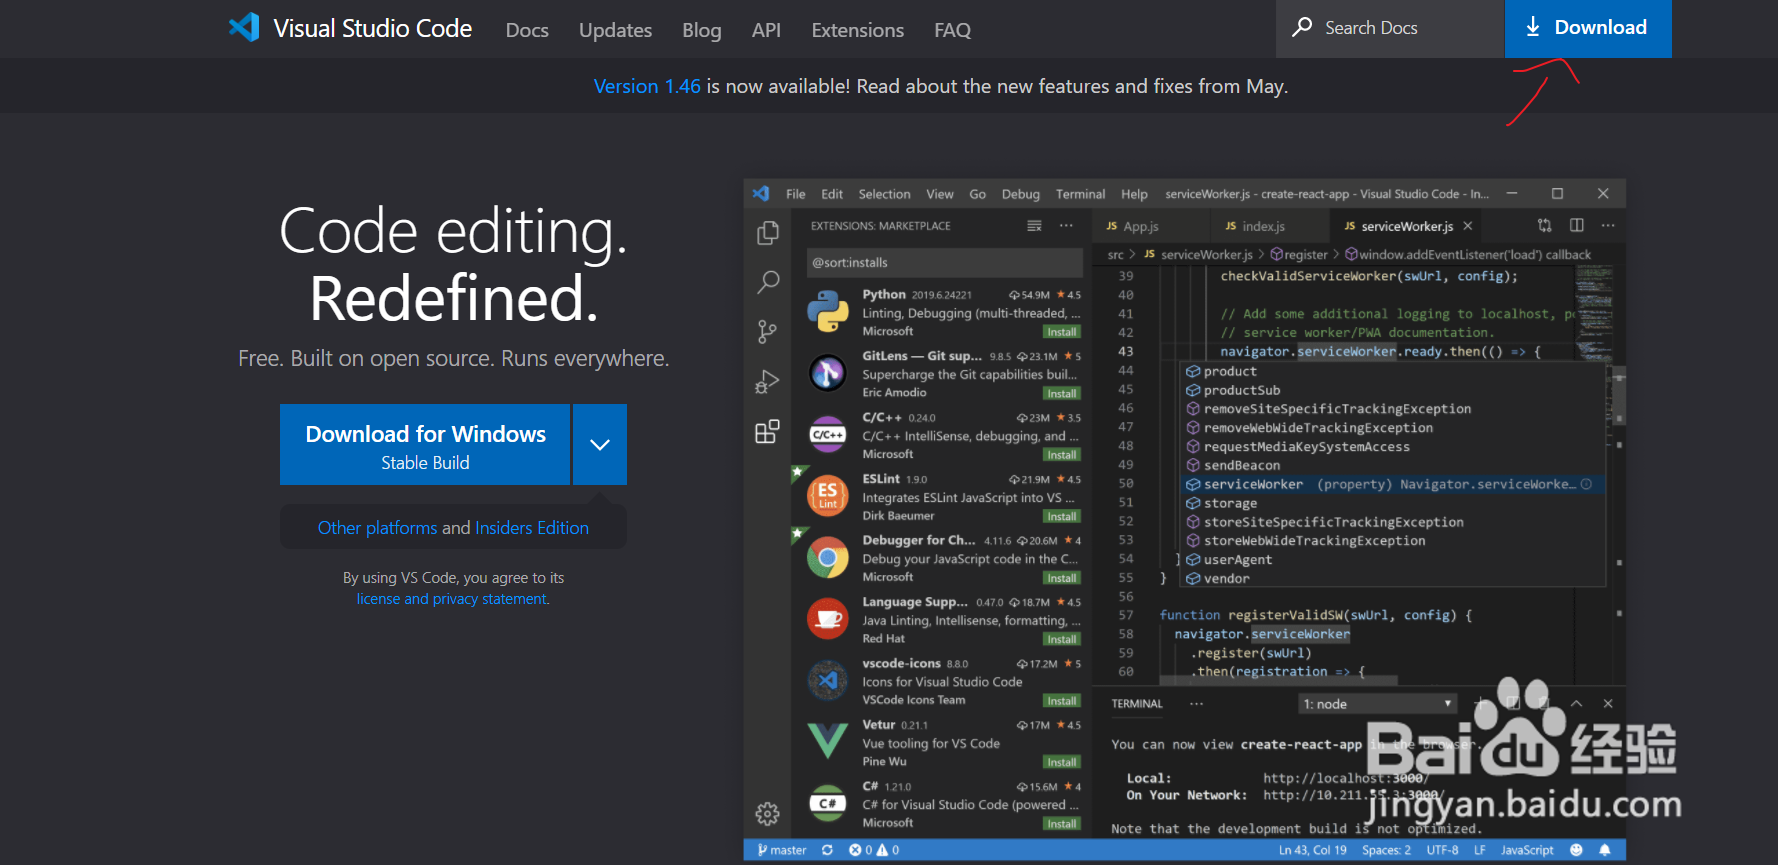Click the marketplace filter lines icon
The width and height of the screenshot is (1778, 865).
tap(1034, 226)
